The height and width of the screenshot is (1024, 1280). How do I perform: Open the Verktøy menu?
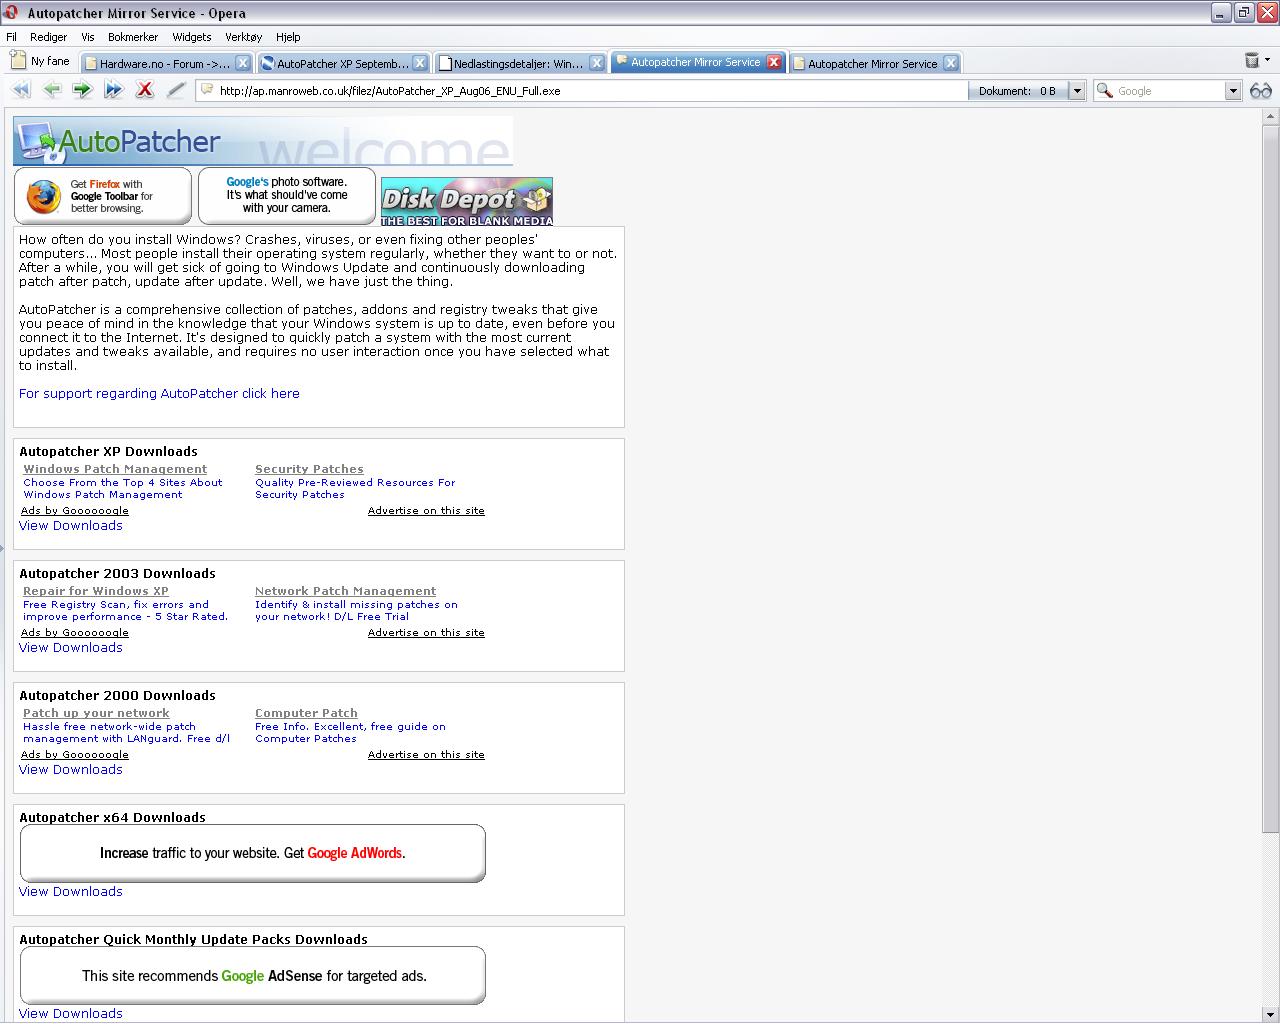(x=243, y=37)
